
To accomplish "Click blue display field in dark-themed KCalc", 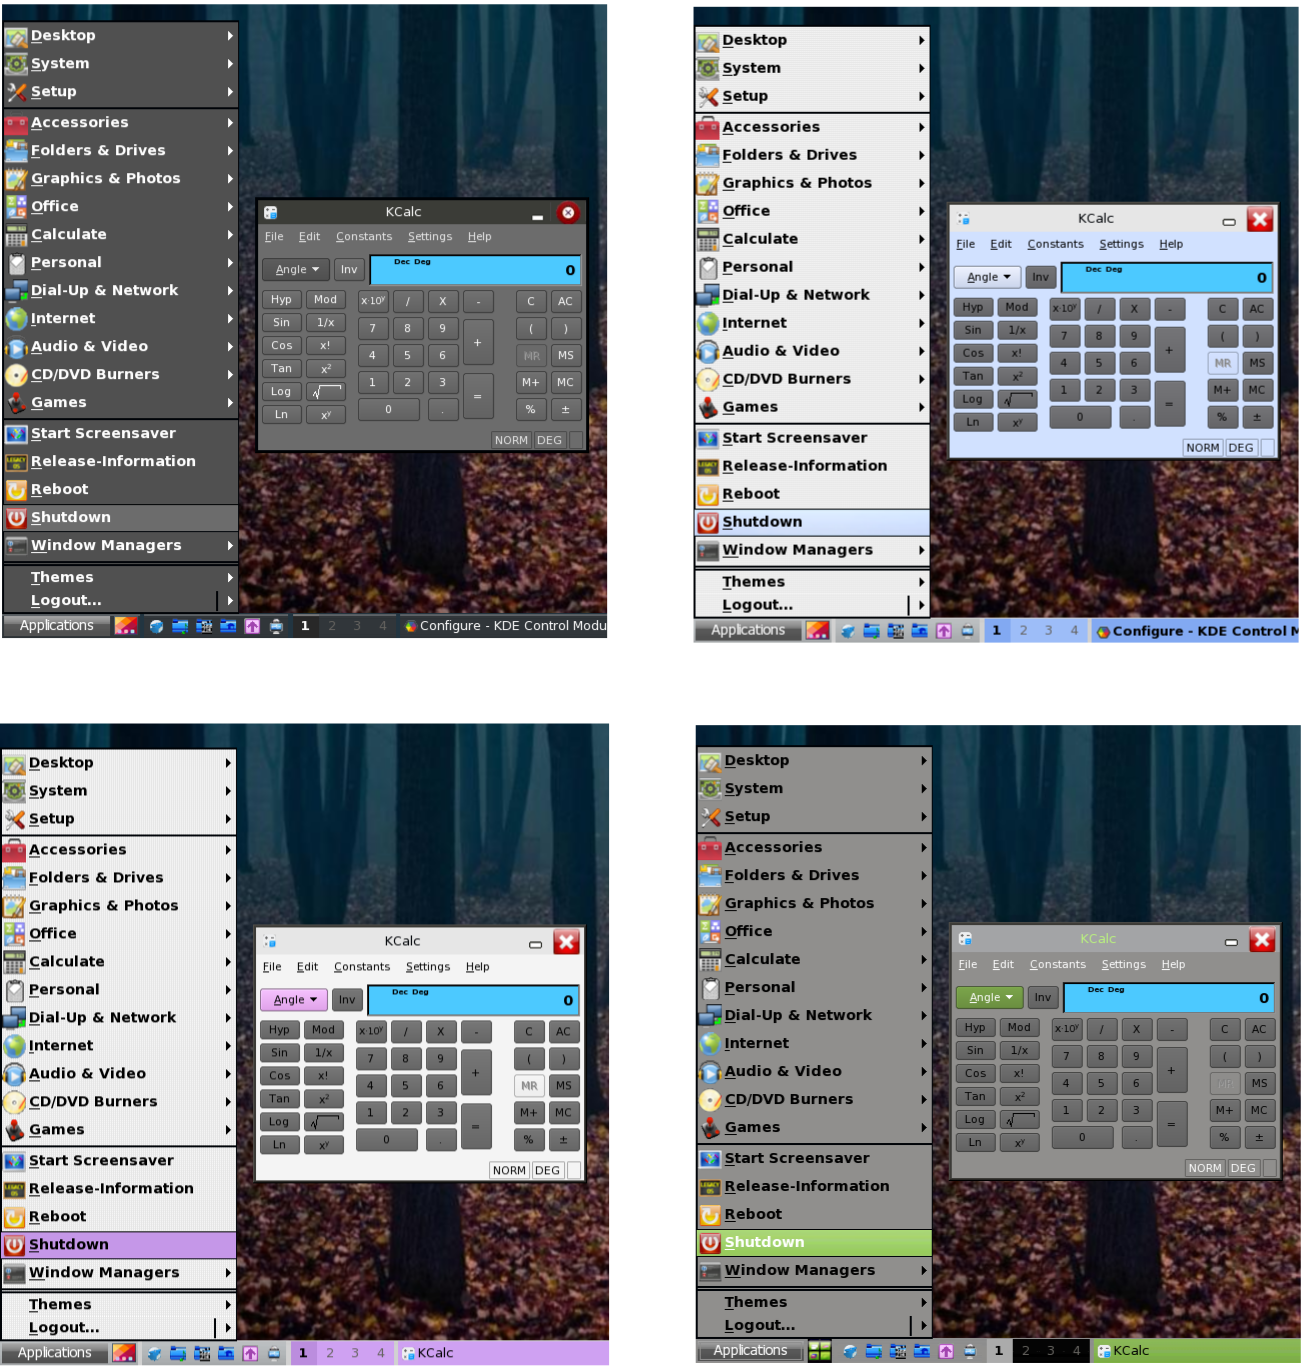I will click(x=475, y=270).
